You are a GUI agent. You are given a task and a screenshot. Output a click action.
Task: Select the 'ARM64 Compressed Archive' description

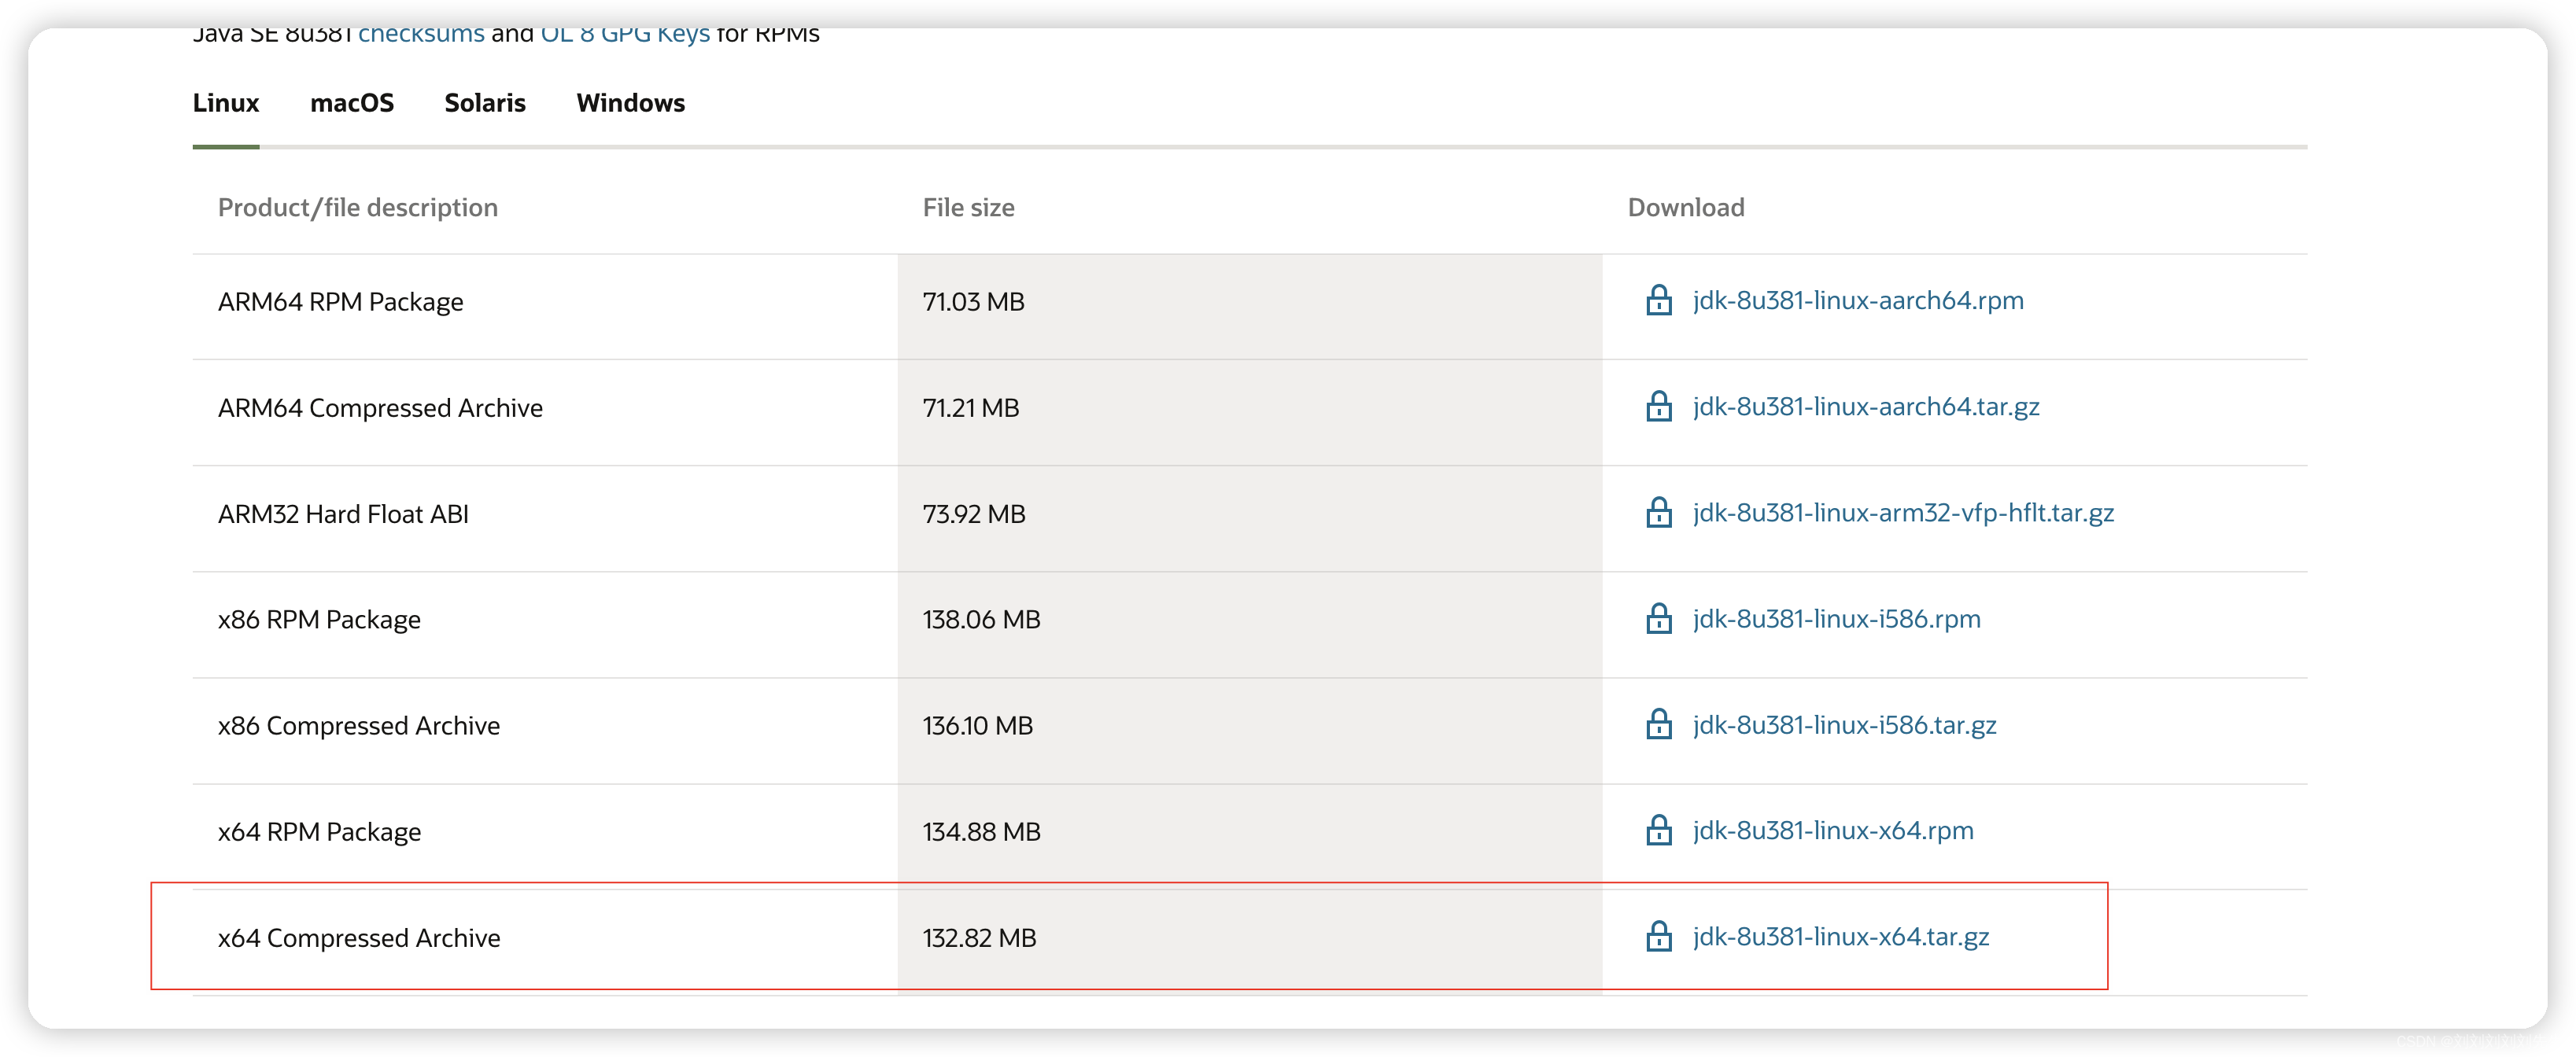pyautogui.click(x=380, y=408)
